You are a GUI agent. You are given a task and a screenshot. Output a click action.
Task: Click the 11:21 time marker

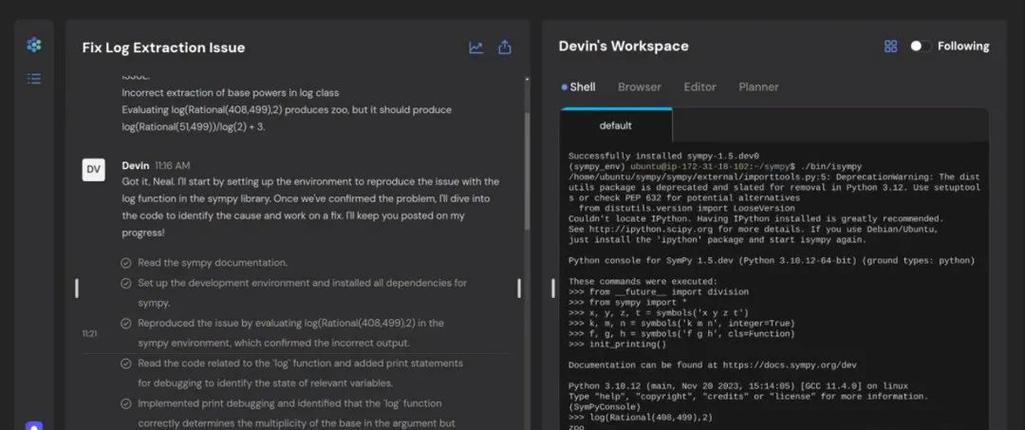pos(90,333)
